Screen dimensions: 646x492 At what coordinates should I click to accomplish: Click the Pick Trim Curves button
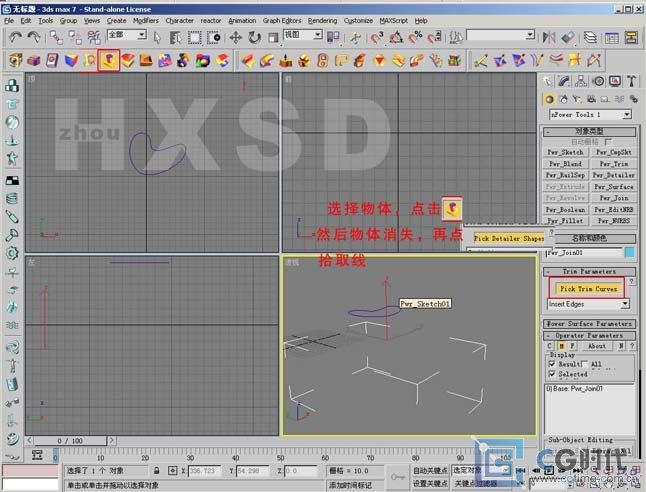point(588,289)
